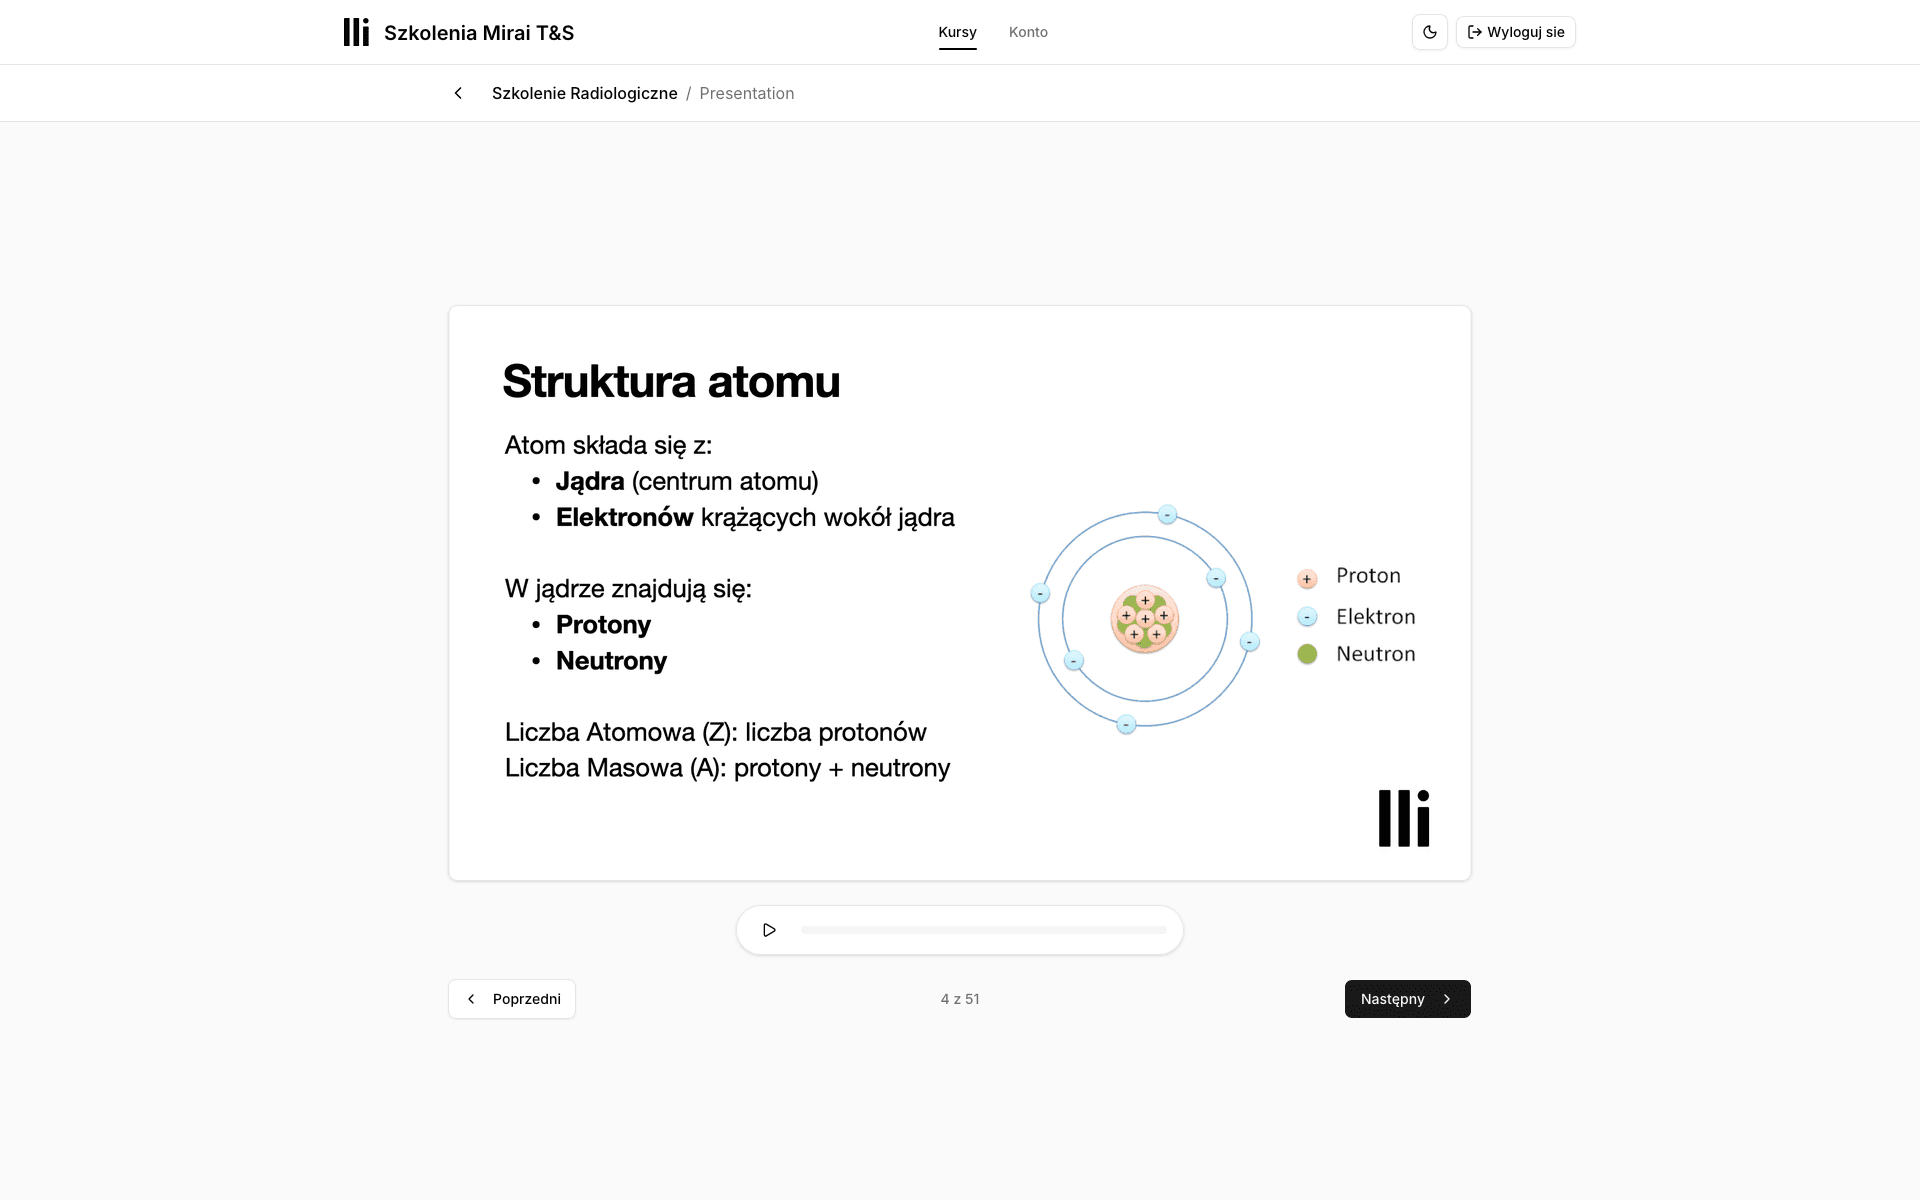Screen dimensions: 1920x1200
Task: Click the Liczba Atomowa (Z) line
Action: click(716, 732)
